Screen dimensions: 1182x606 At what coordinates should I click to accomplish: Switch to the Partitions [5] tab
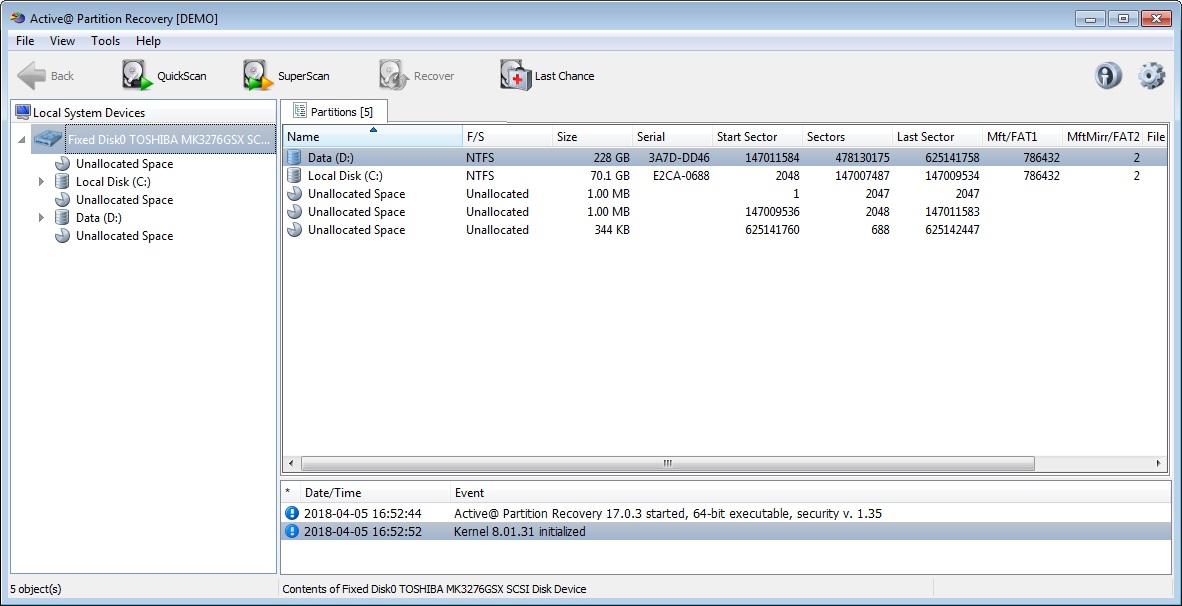pos(335,112)
